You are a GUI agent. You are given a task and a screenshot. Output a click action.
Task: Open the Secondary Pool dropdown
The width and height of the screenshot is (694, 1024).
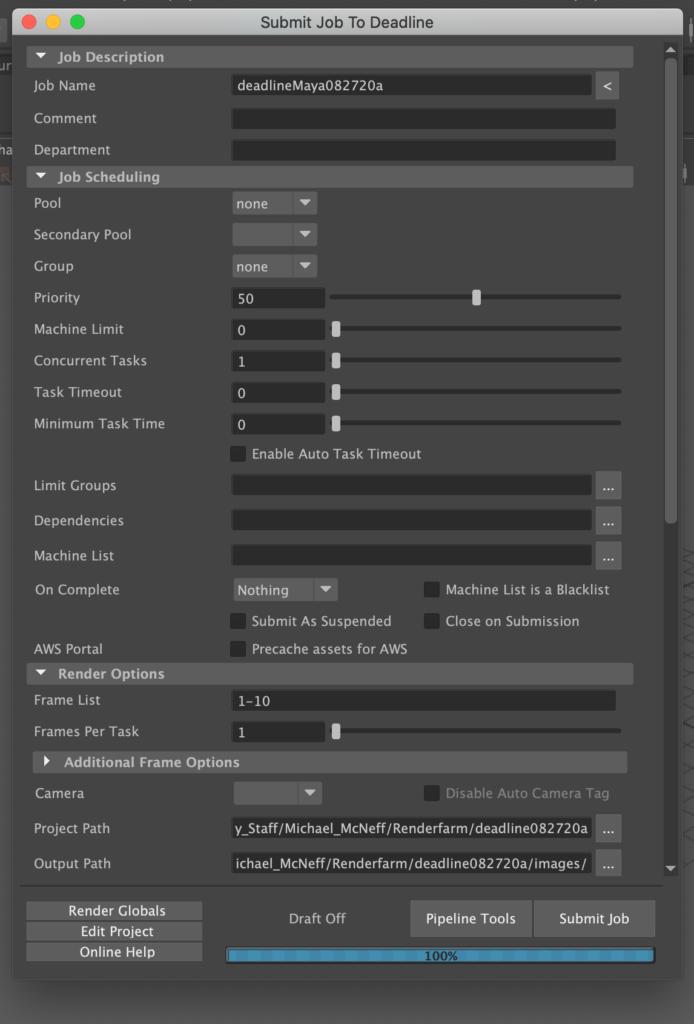click(x=275, y=234)
